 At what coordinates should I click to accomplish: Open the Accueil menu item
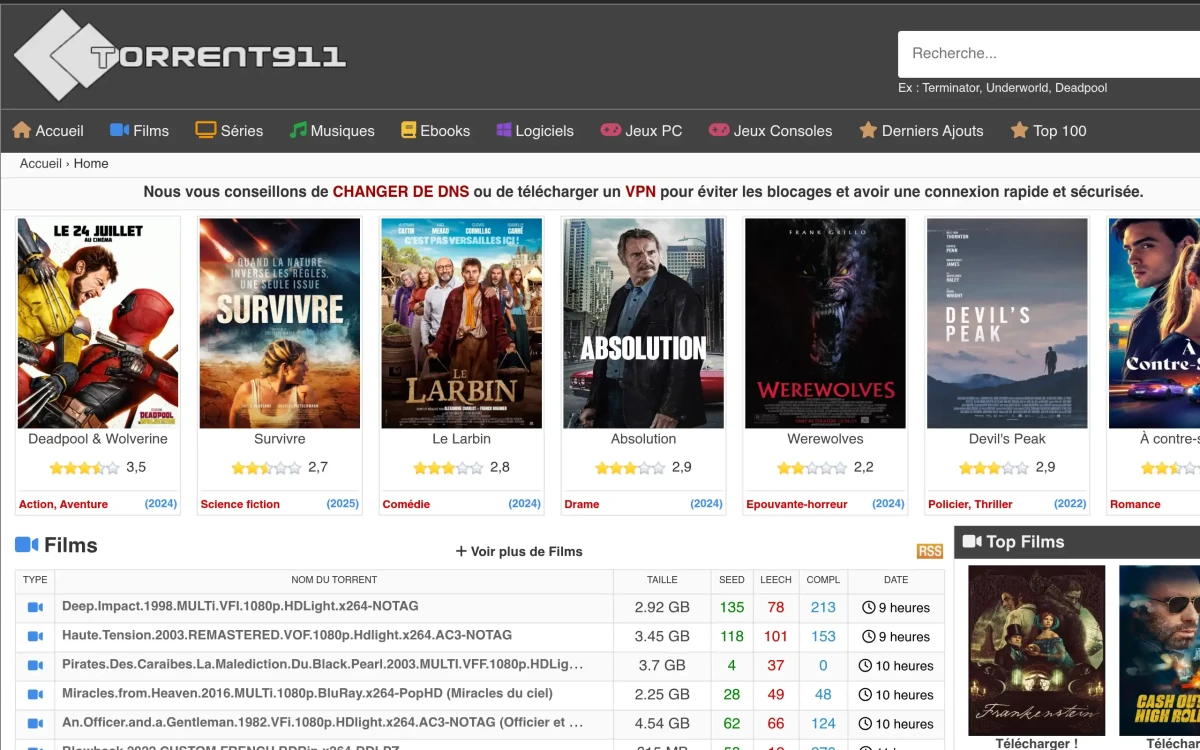(48, 130)
